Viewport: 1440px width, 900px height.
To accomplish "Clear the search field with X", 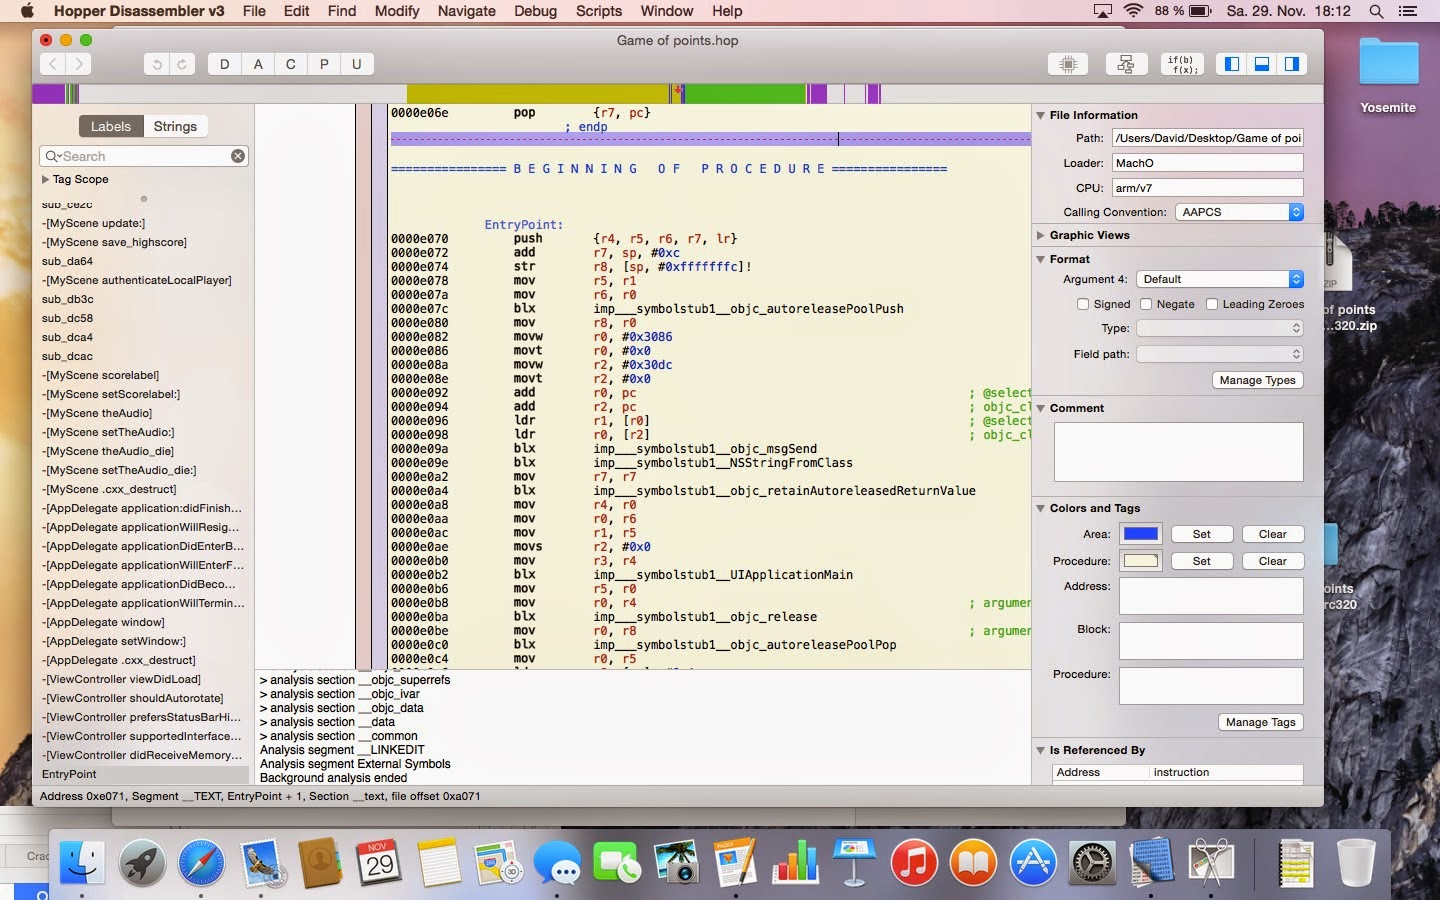I will 238,156.
